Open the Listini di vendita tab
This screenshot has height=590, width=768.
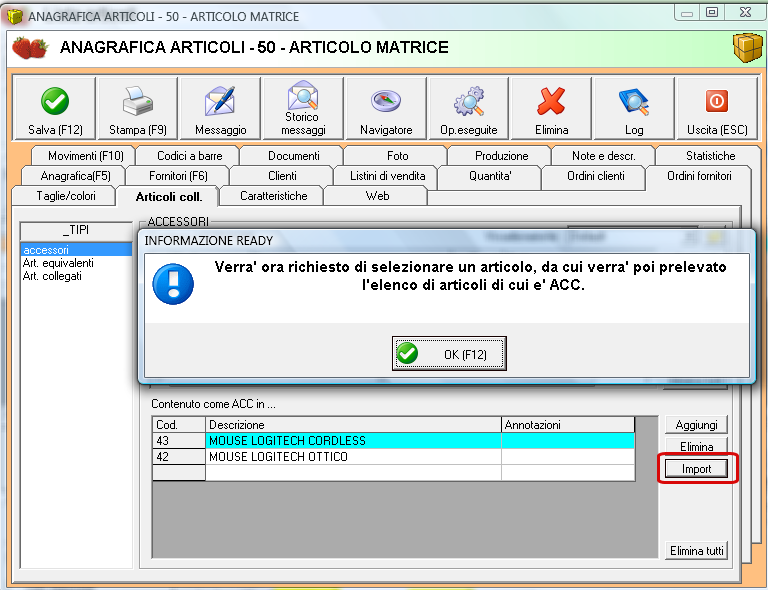387,176
